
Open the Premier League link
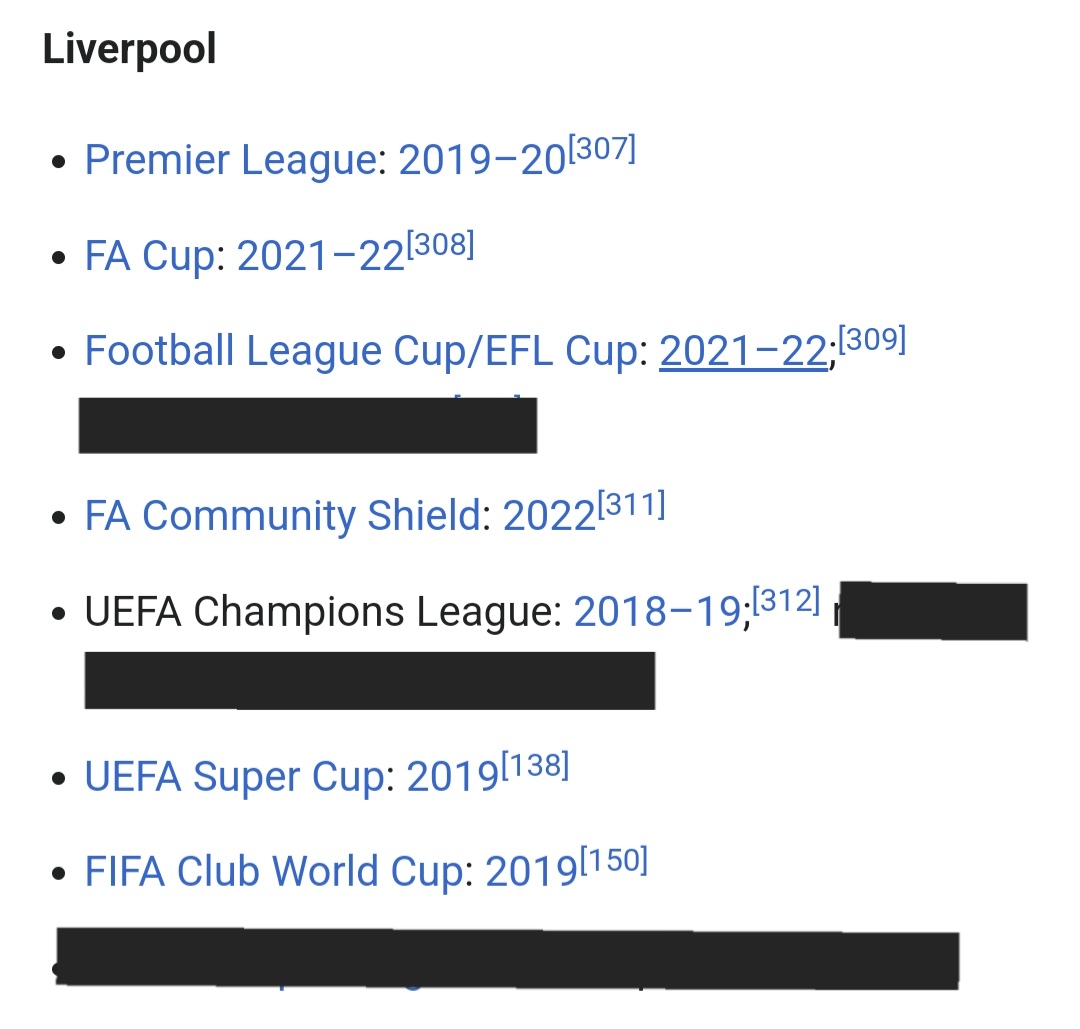coord(231,161)
